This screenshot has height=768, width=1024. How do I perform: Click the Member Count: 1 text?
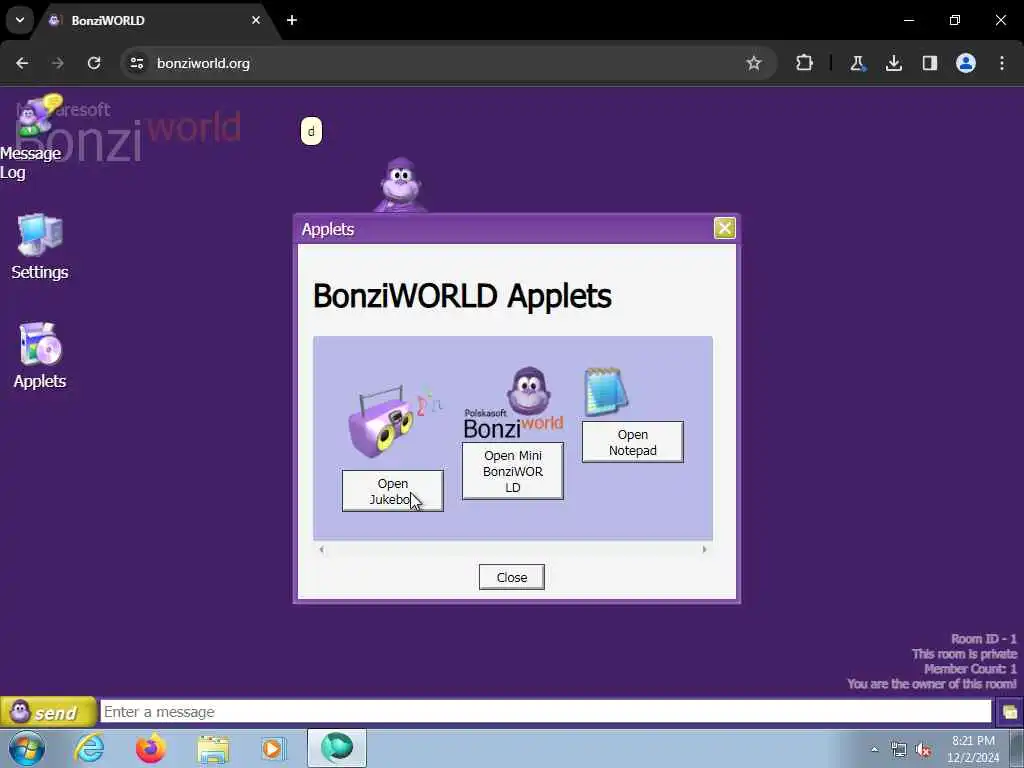click(970, 669)
